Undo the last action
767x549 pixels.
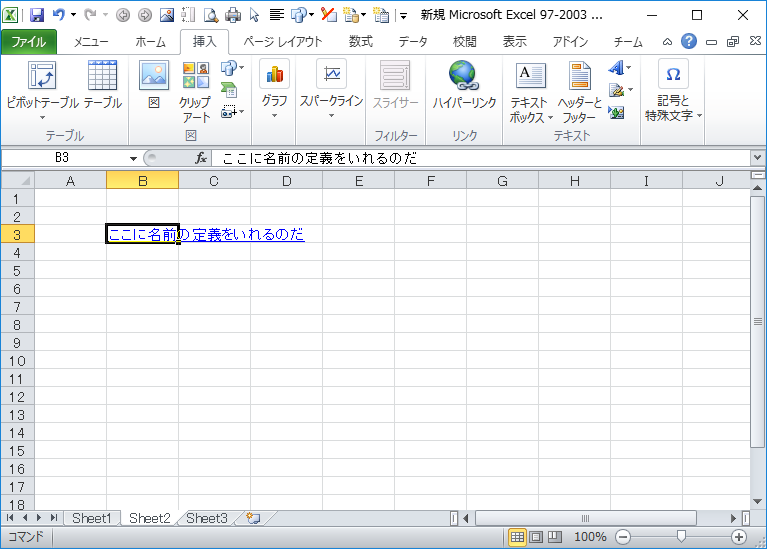[58, 15]
